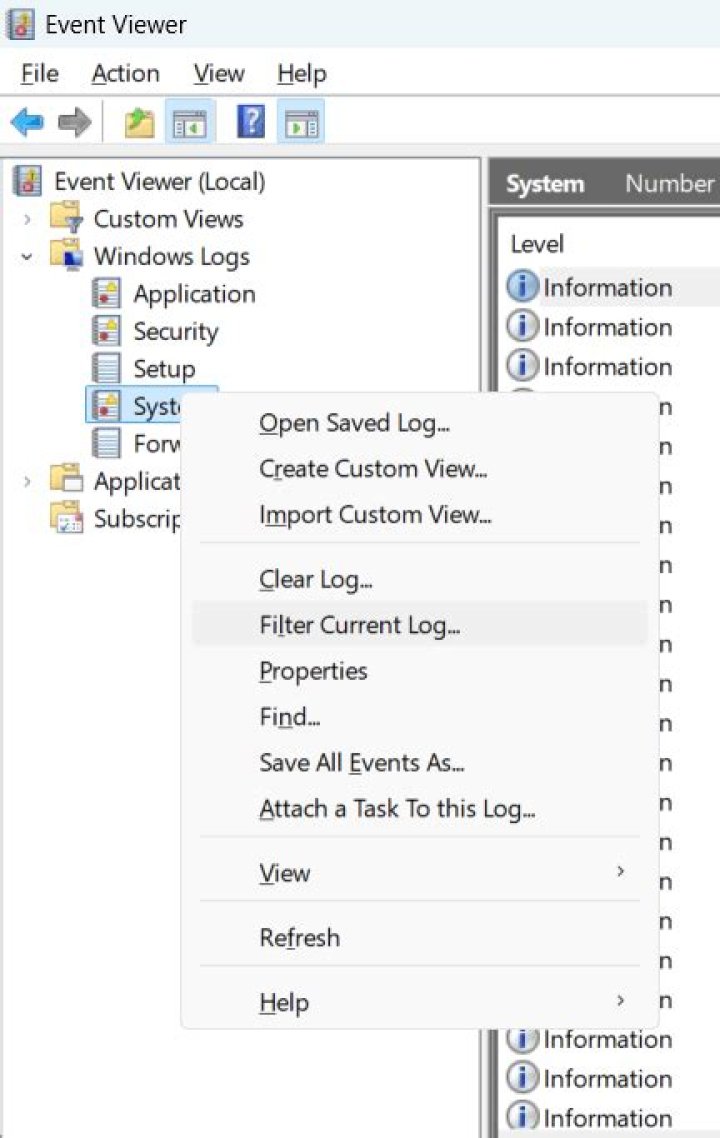Click Save All Events As option

(x=361, y=763)
